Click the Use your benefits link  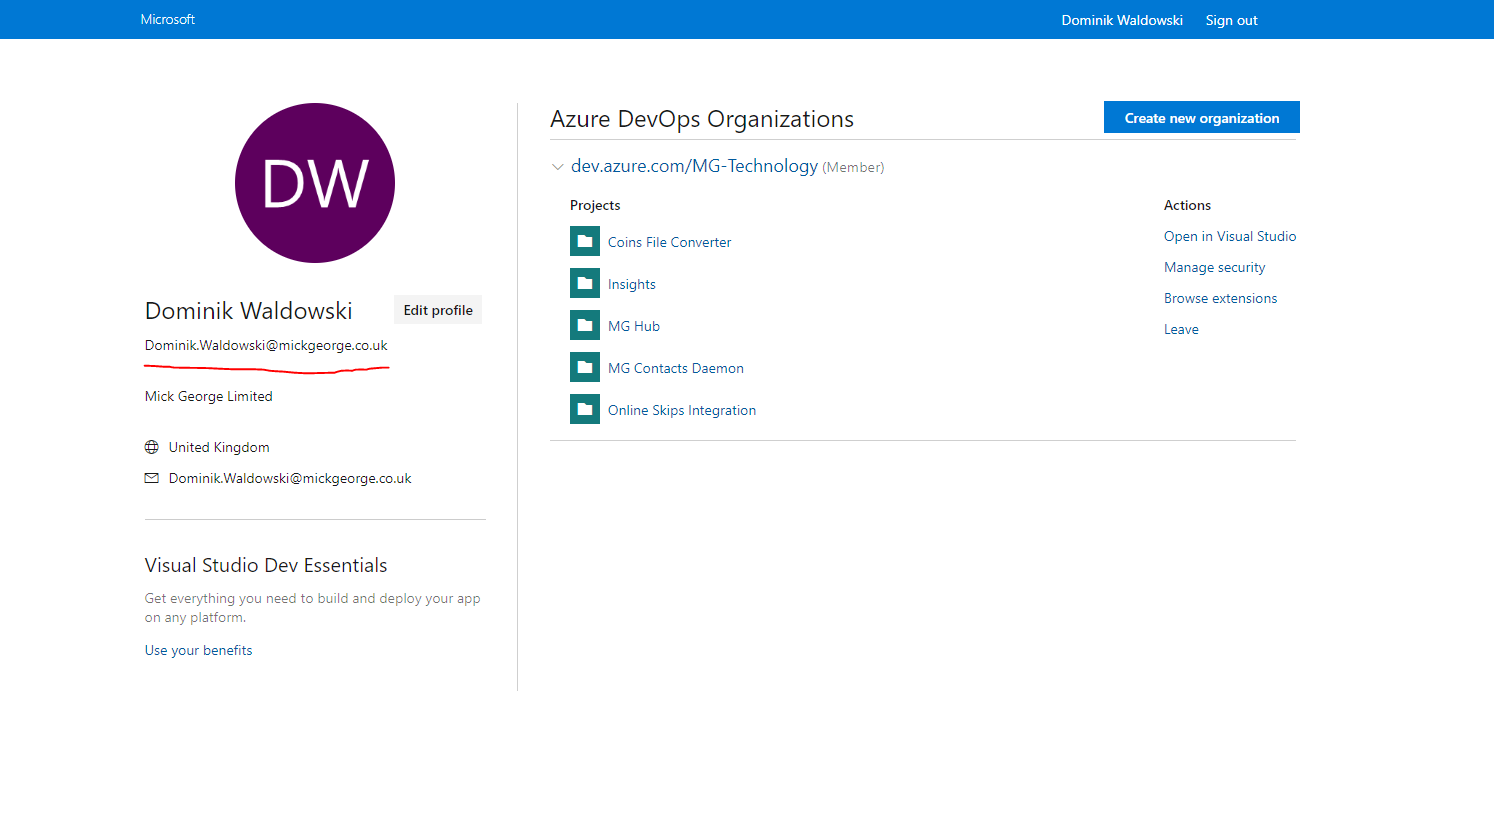pyautogui.click(x=198, y=650)
